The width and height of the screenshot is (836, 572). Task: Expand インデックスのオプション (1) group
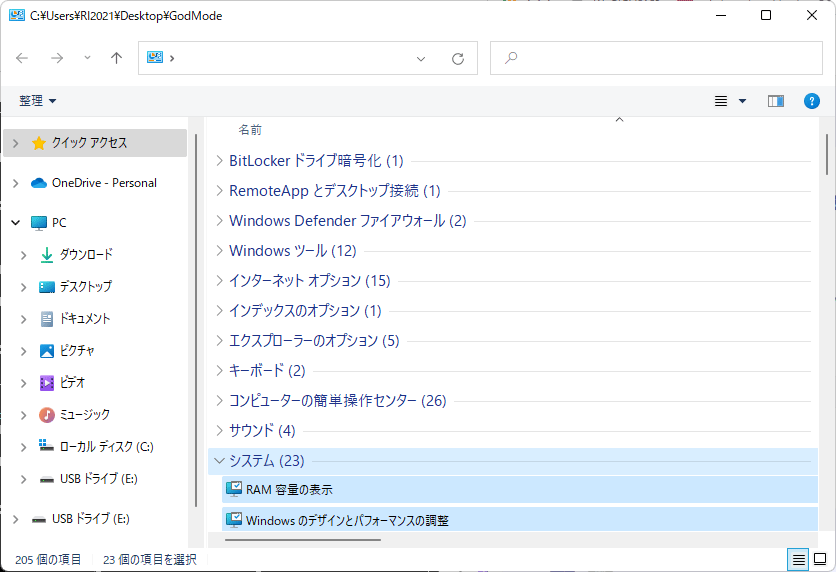(219, 310)
